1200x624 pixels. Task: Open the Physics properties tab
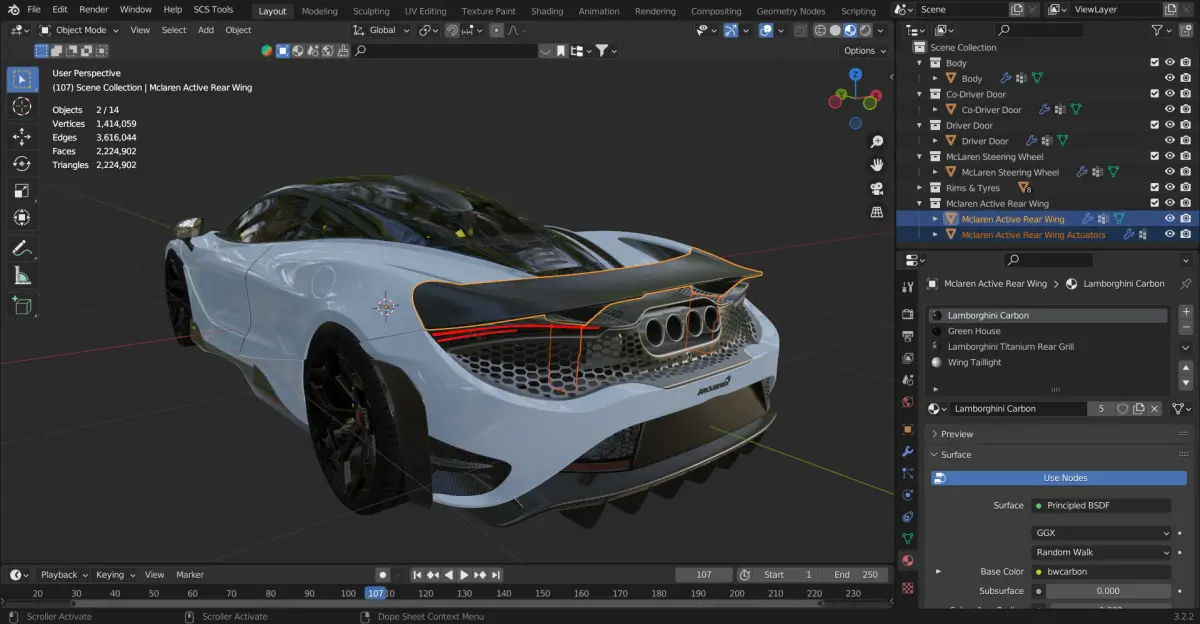click(907, 495)
